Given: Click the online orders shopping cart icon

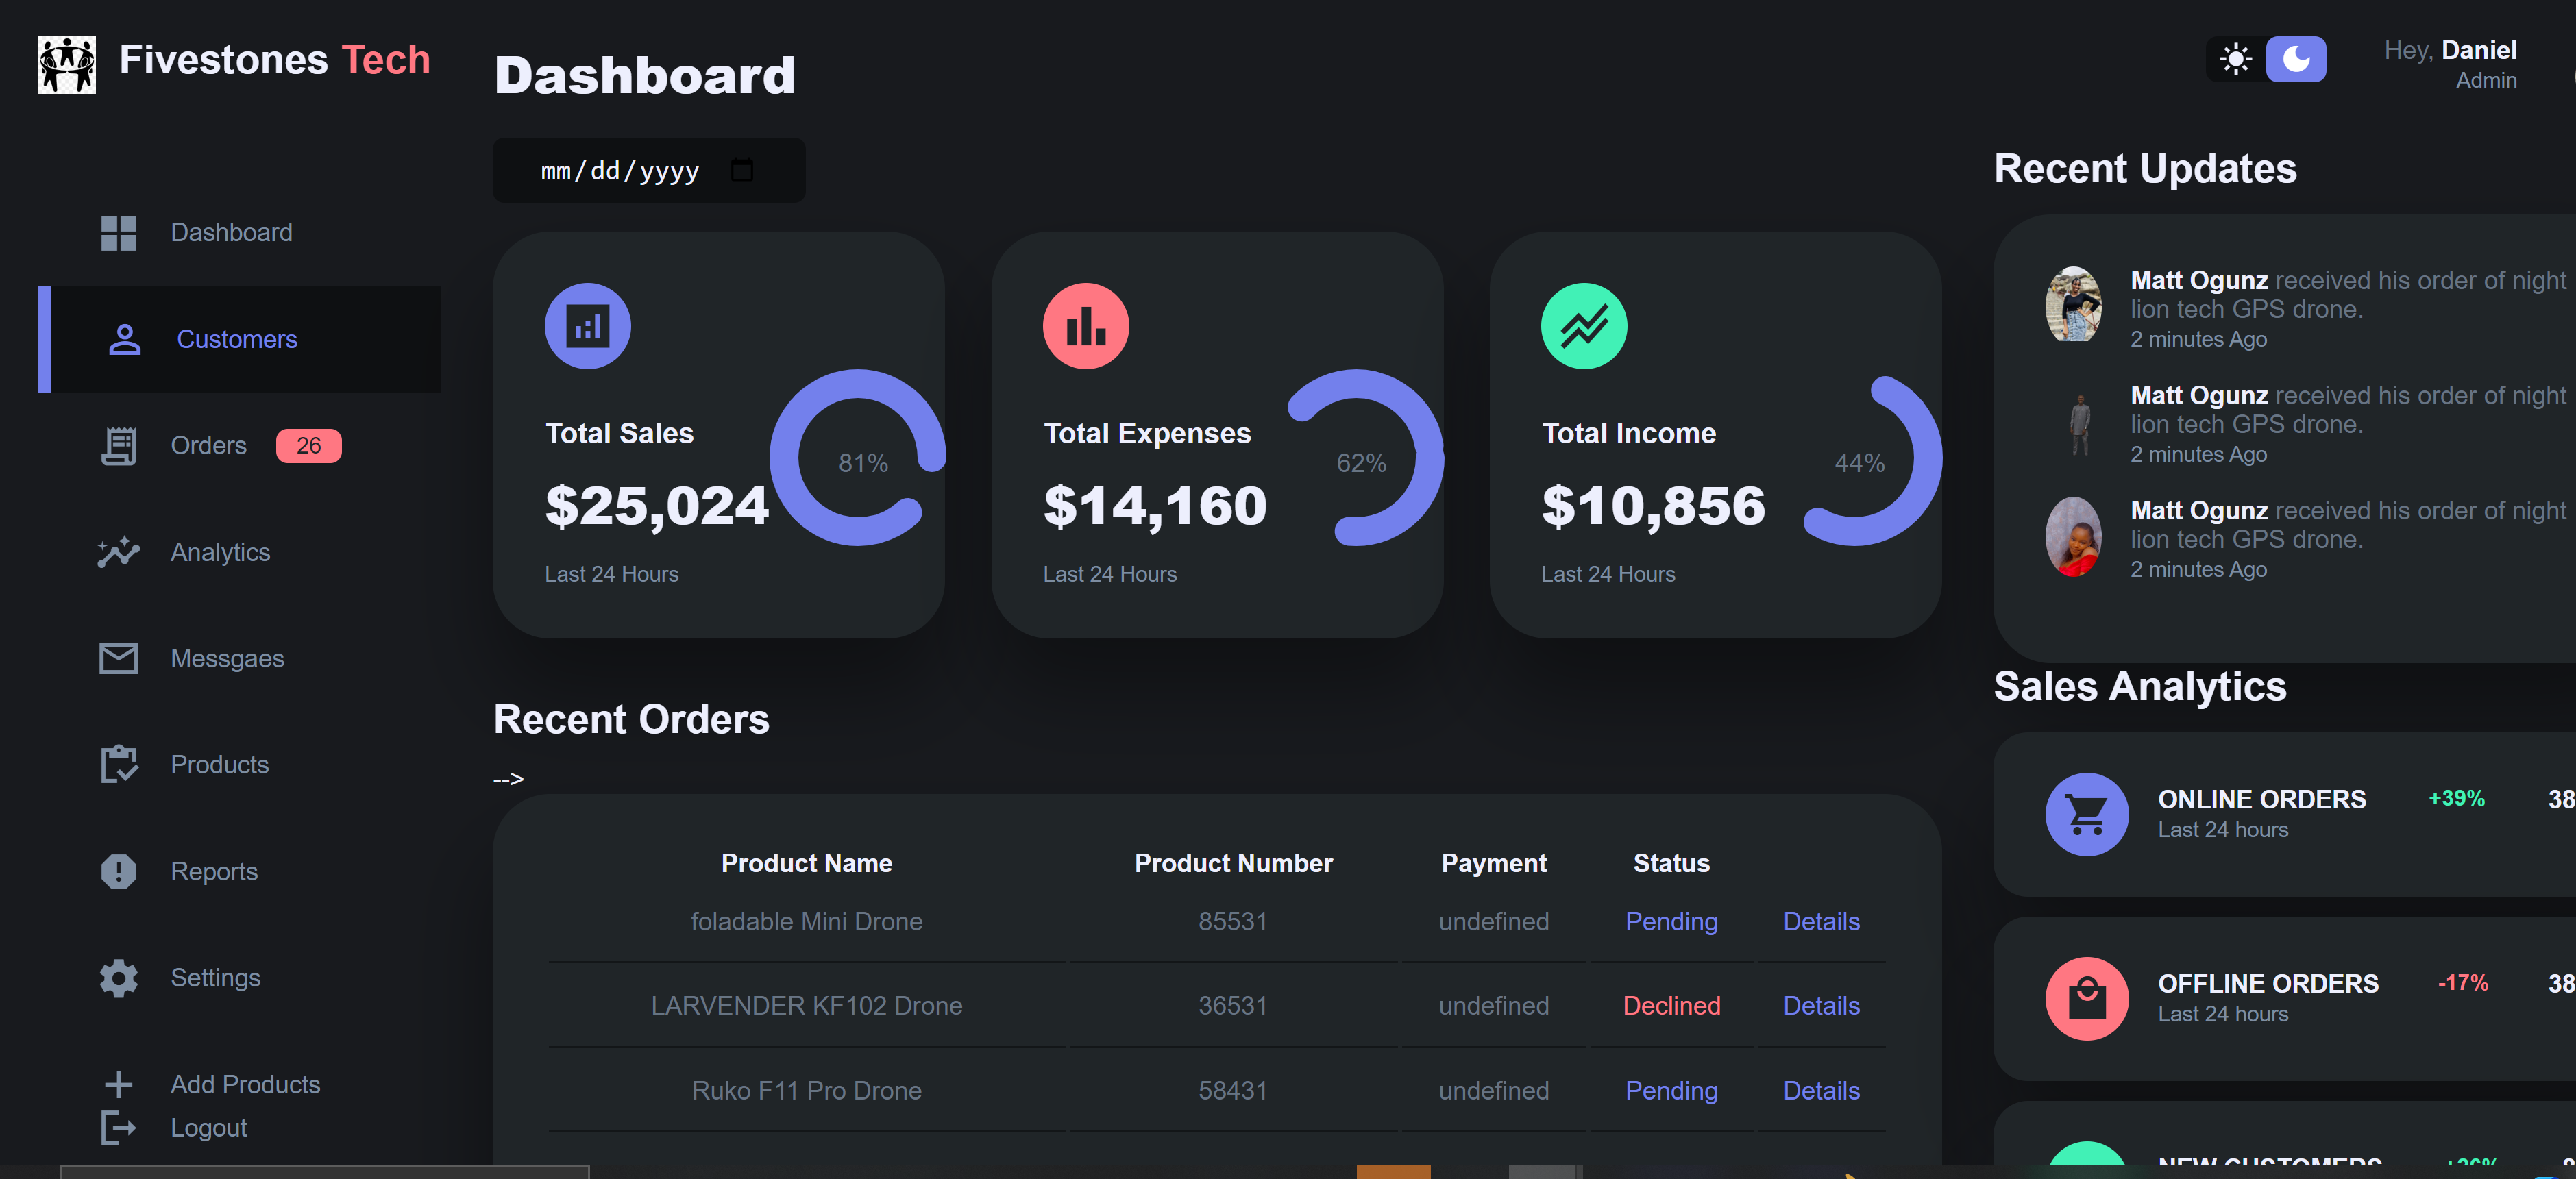Looking at the screenshot, I should click(2086, 814).
